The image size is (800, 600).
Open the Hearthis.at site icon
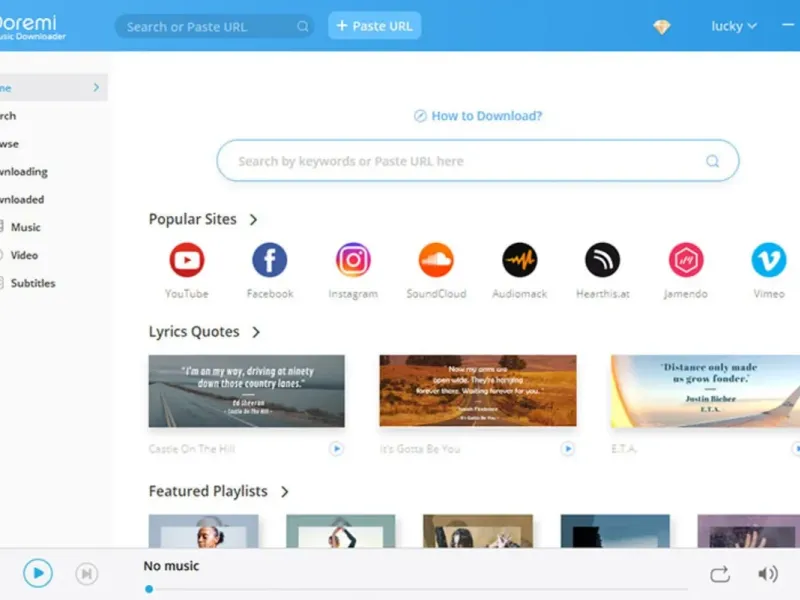(603, 260)
